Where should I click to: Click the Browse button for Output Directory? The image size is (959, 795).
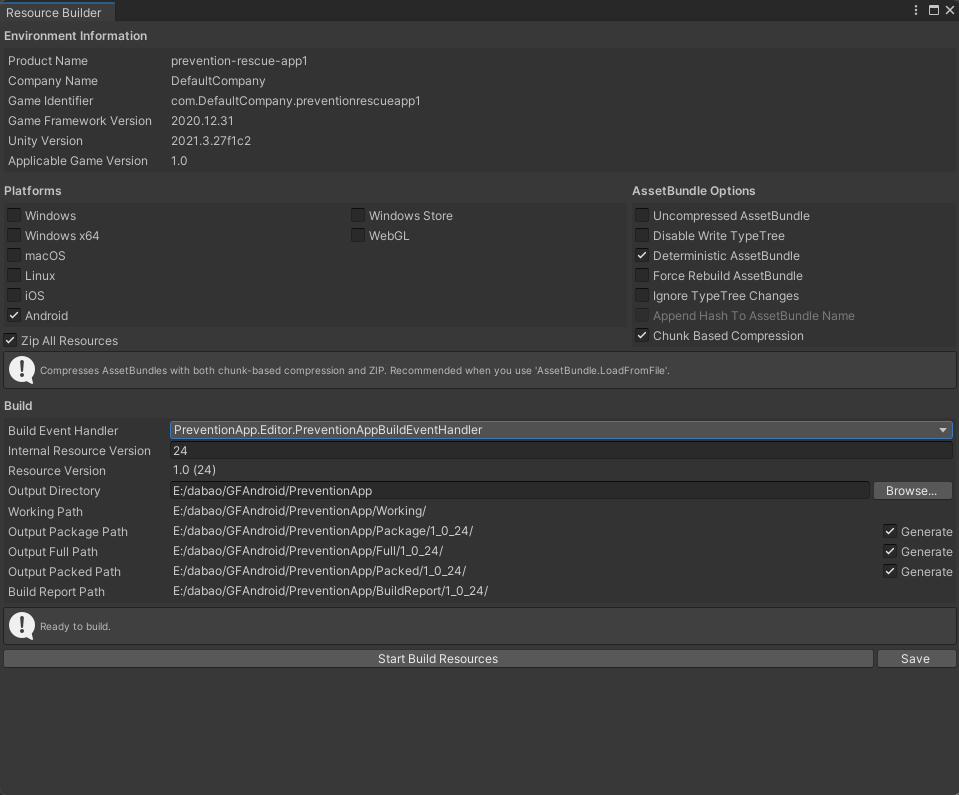click(911, 490)
